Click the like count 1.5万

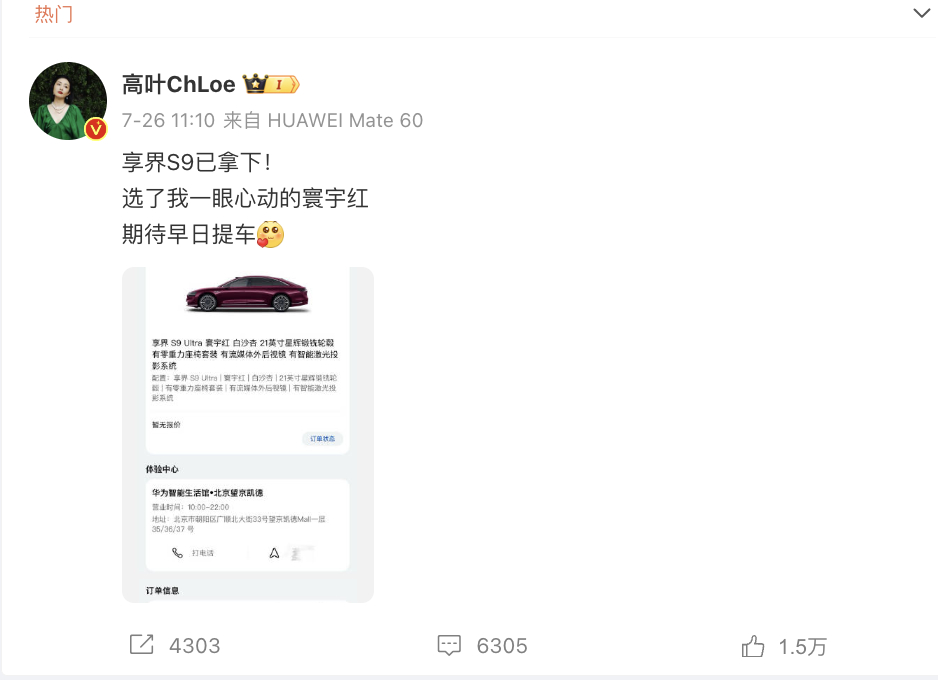pyautogui.click(x=802, y=647)
